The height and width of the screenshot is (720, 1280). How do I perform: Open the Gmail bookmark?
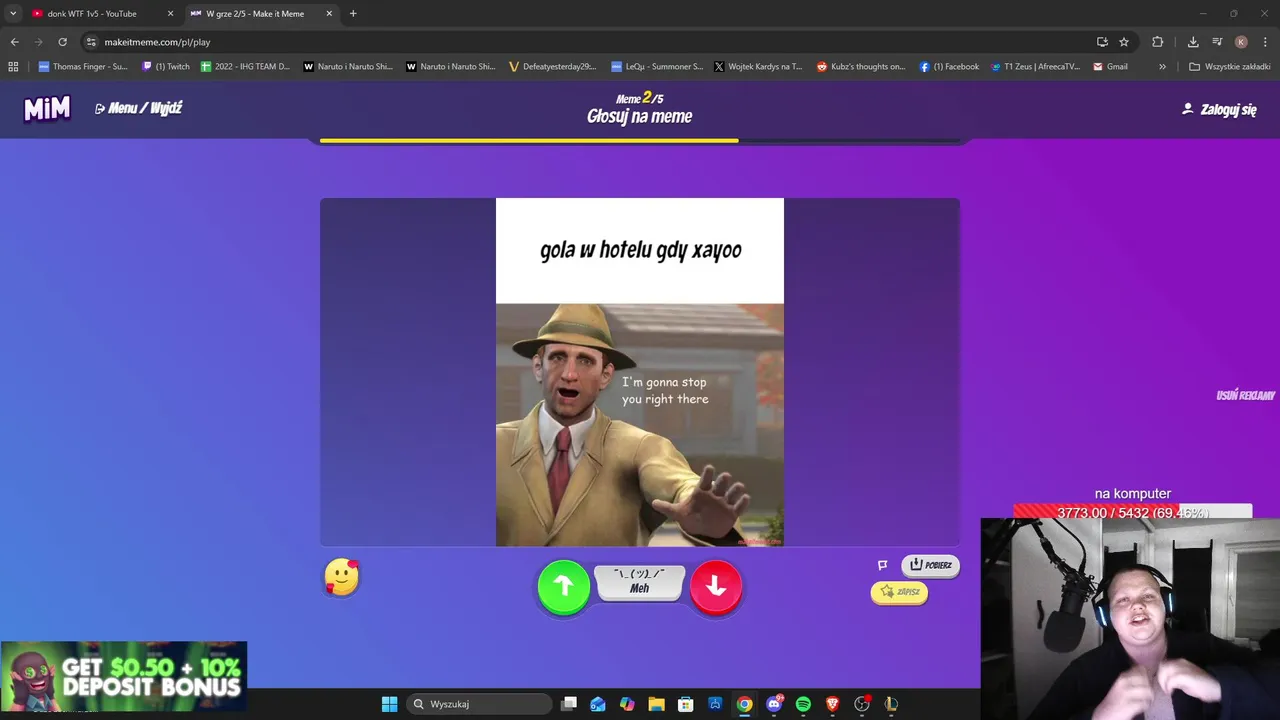pos(1110,67)
